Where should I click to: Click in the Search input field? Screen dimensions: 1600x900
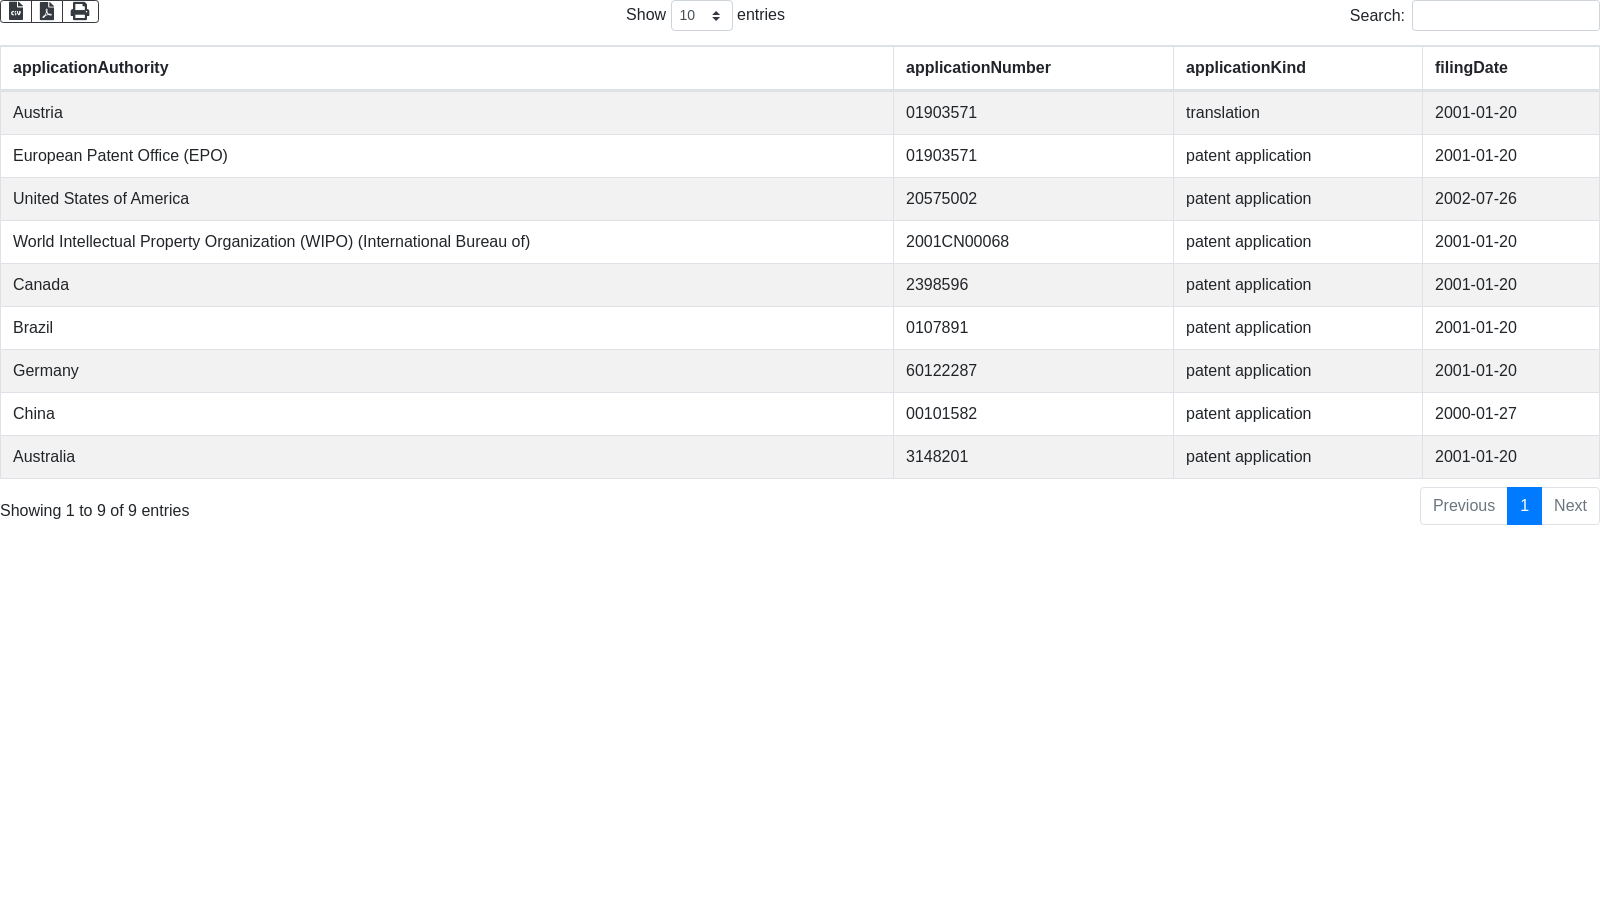[x=1504, y=16]
